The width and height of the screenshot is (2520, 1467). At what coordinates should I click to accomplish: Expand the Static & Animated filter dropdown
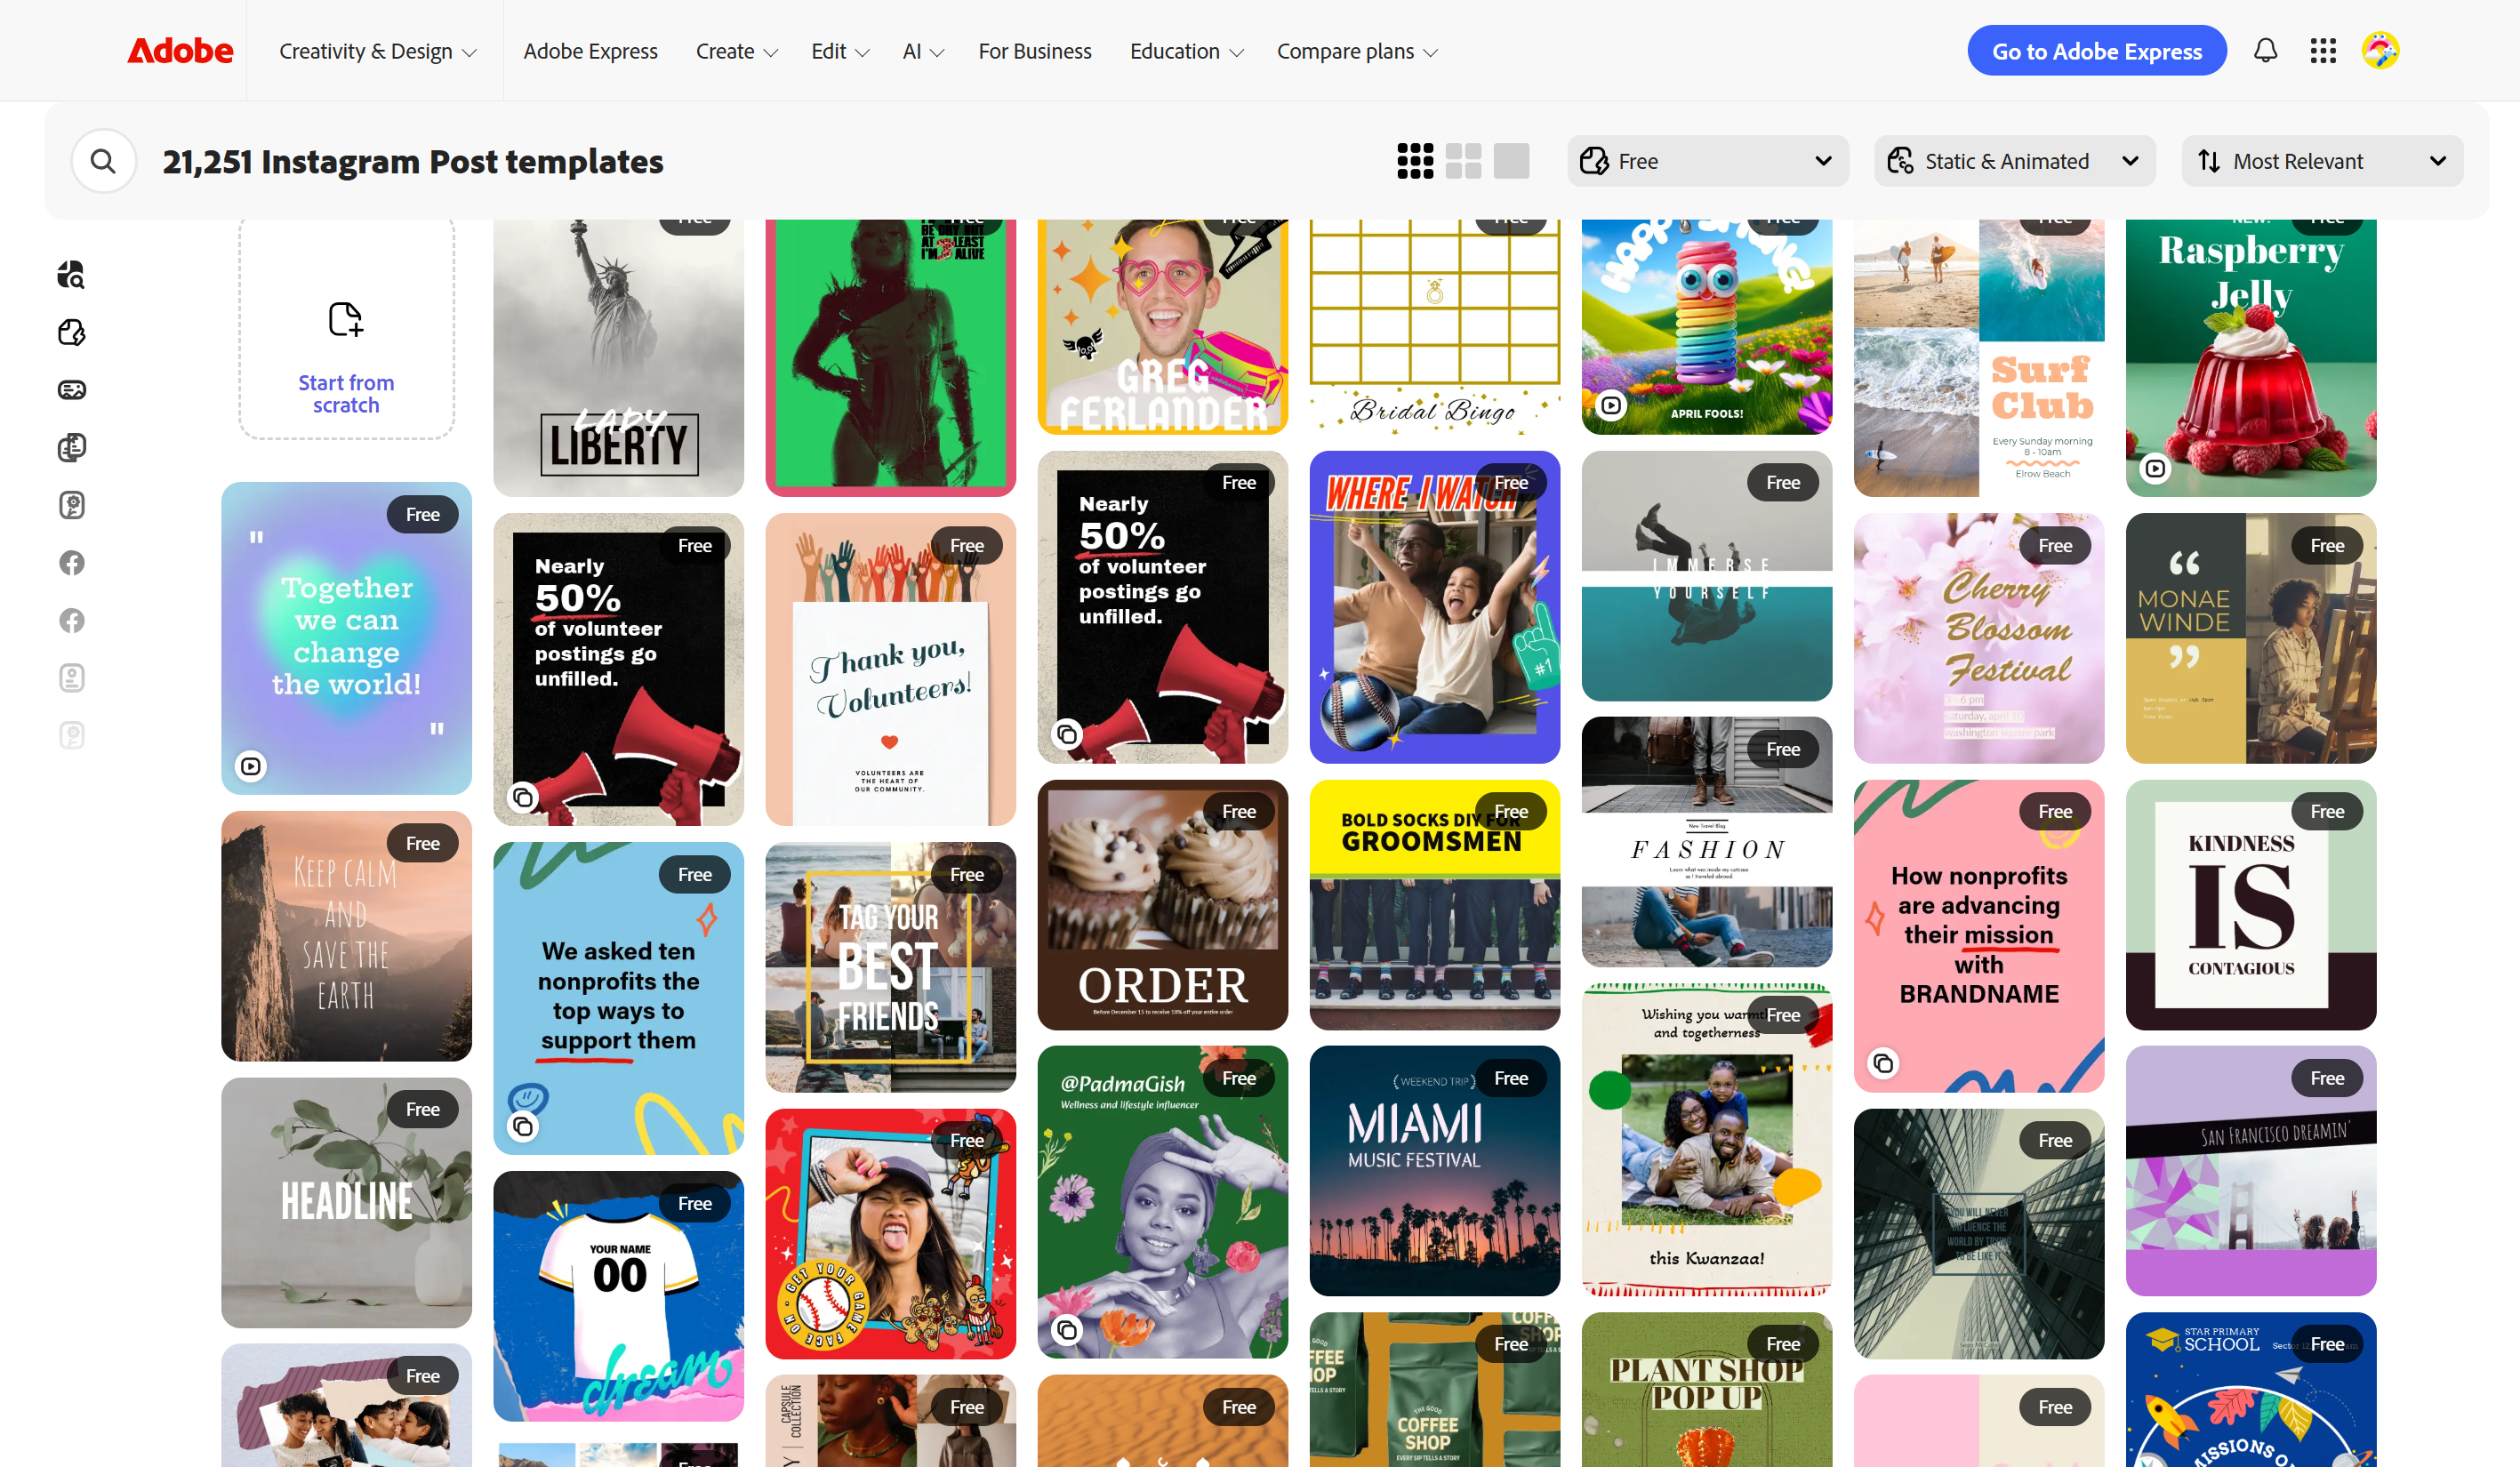tap(2014, 160)
